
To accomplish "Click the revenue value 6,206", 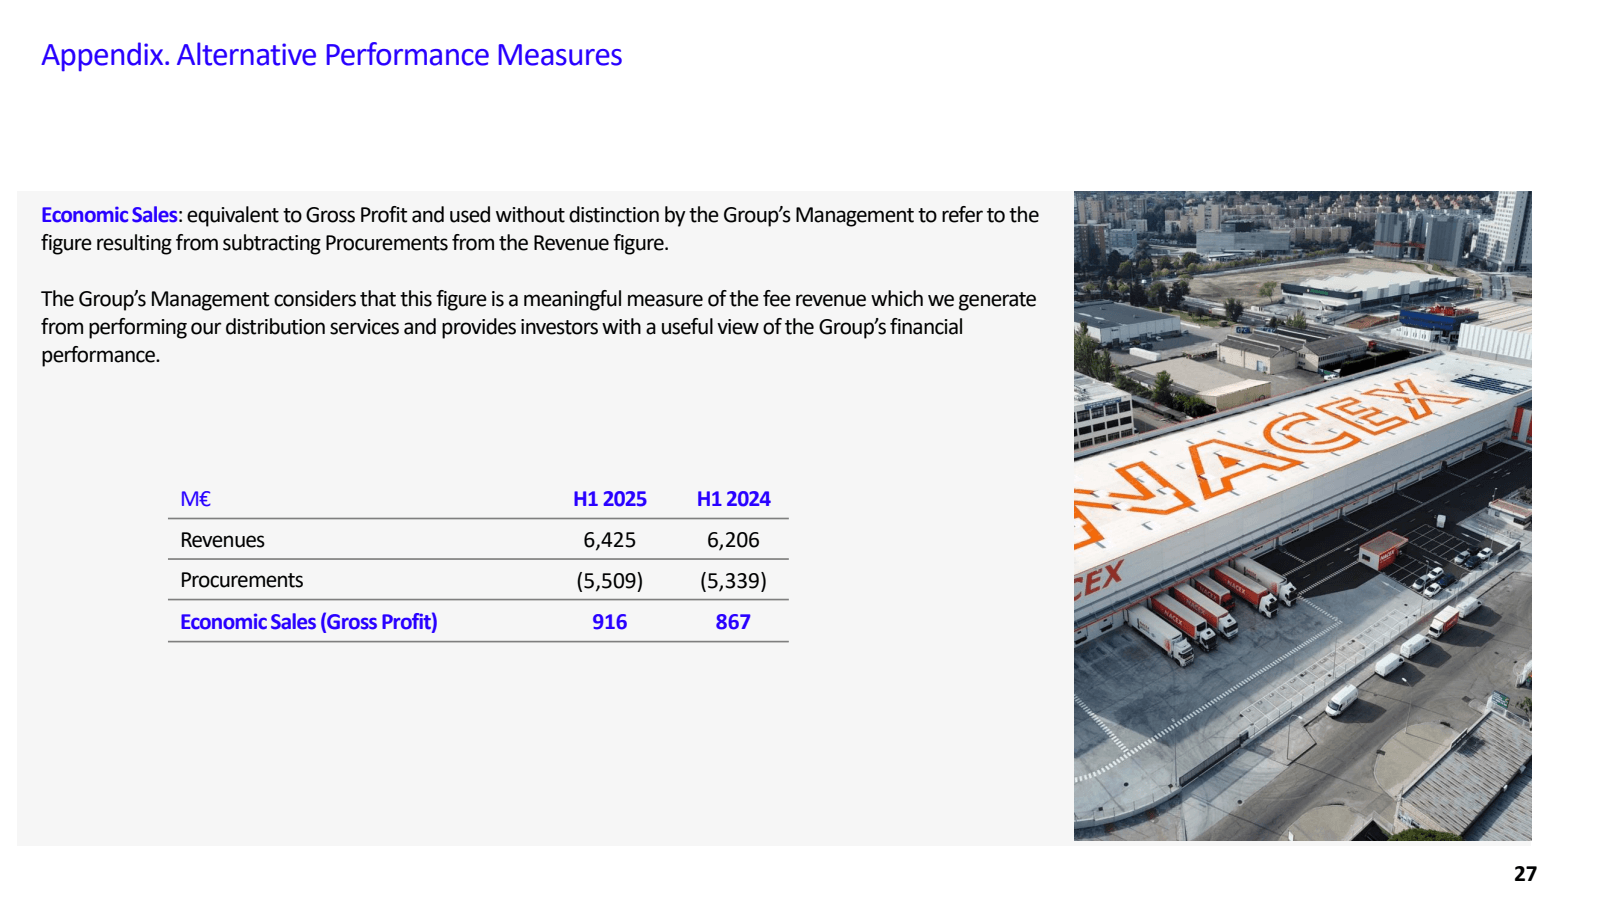I will coord(733,540).
